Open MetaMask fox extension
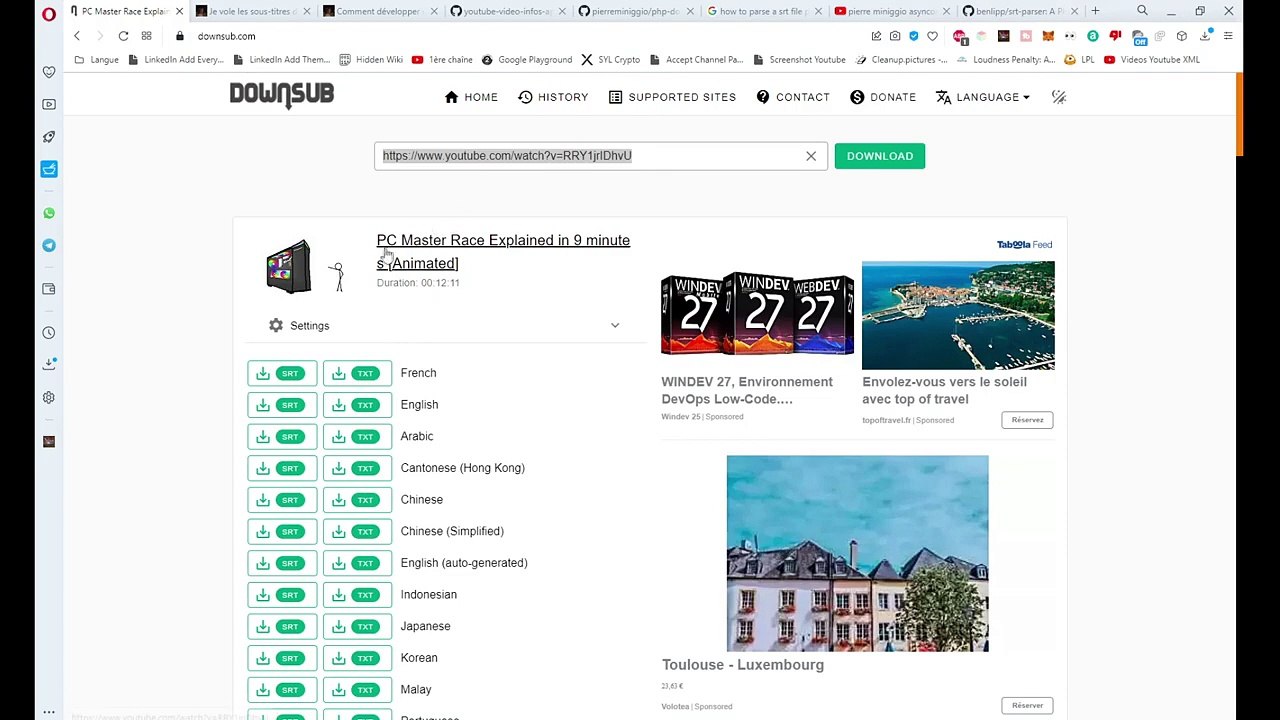 (x=1048, y=36)
